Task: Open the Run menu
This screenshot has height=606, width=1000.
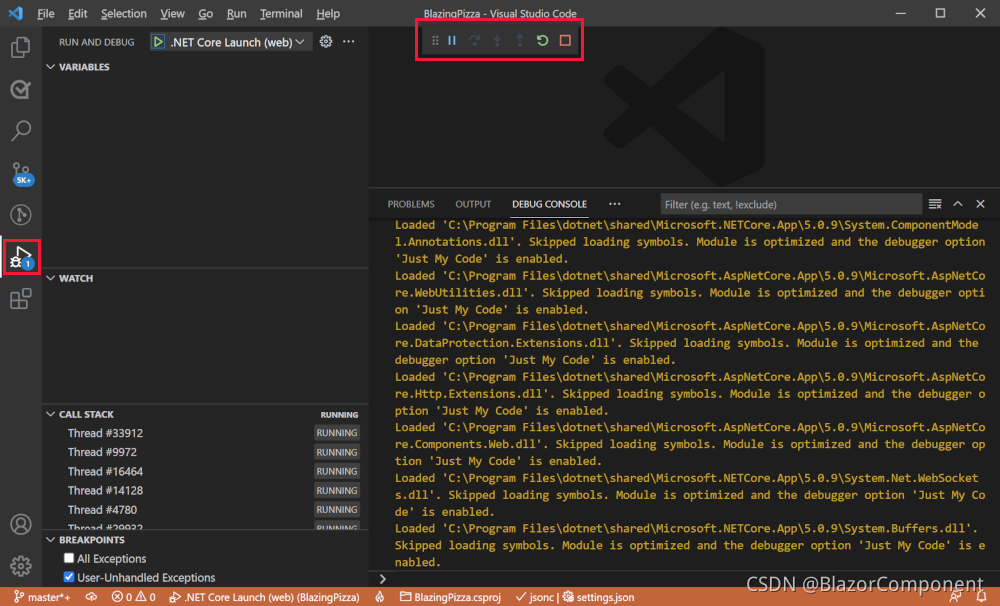Action: 236,13
